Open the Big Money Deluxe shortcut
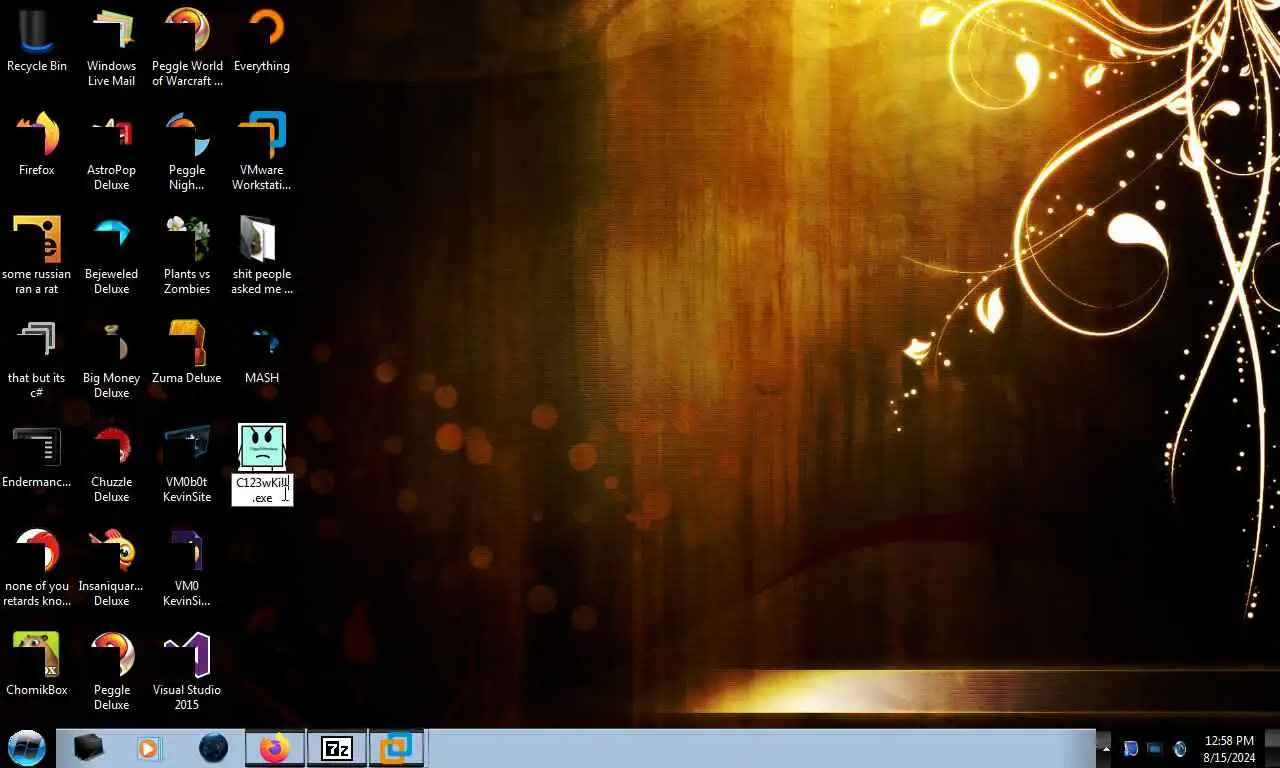This screenshot has width=1280, height=768. point(111,360)
